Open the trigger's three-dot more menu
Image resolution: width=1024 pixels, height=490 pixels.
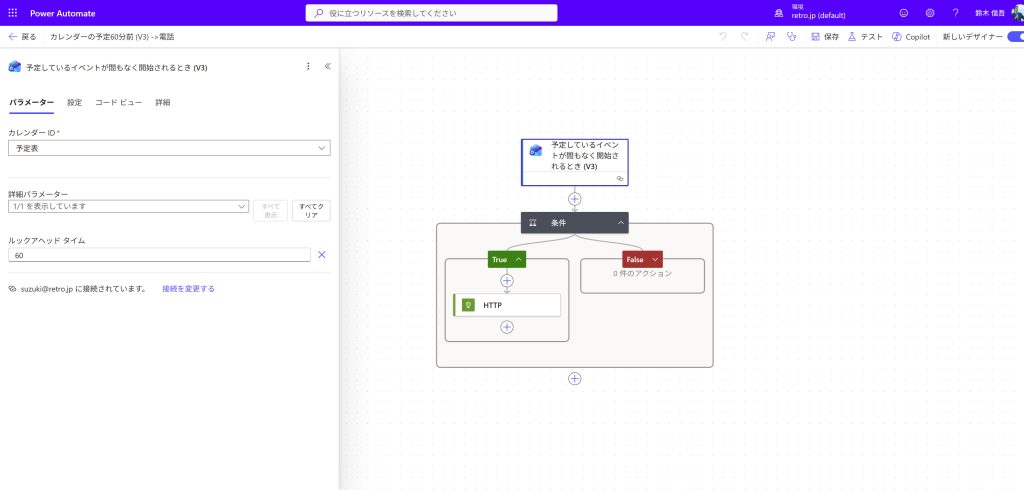(308, 67)
